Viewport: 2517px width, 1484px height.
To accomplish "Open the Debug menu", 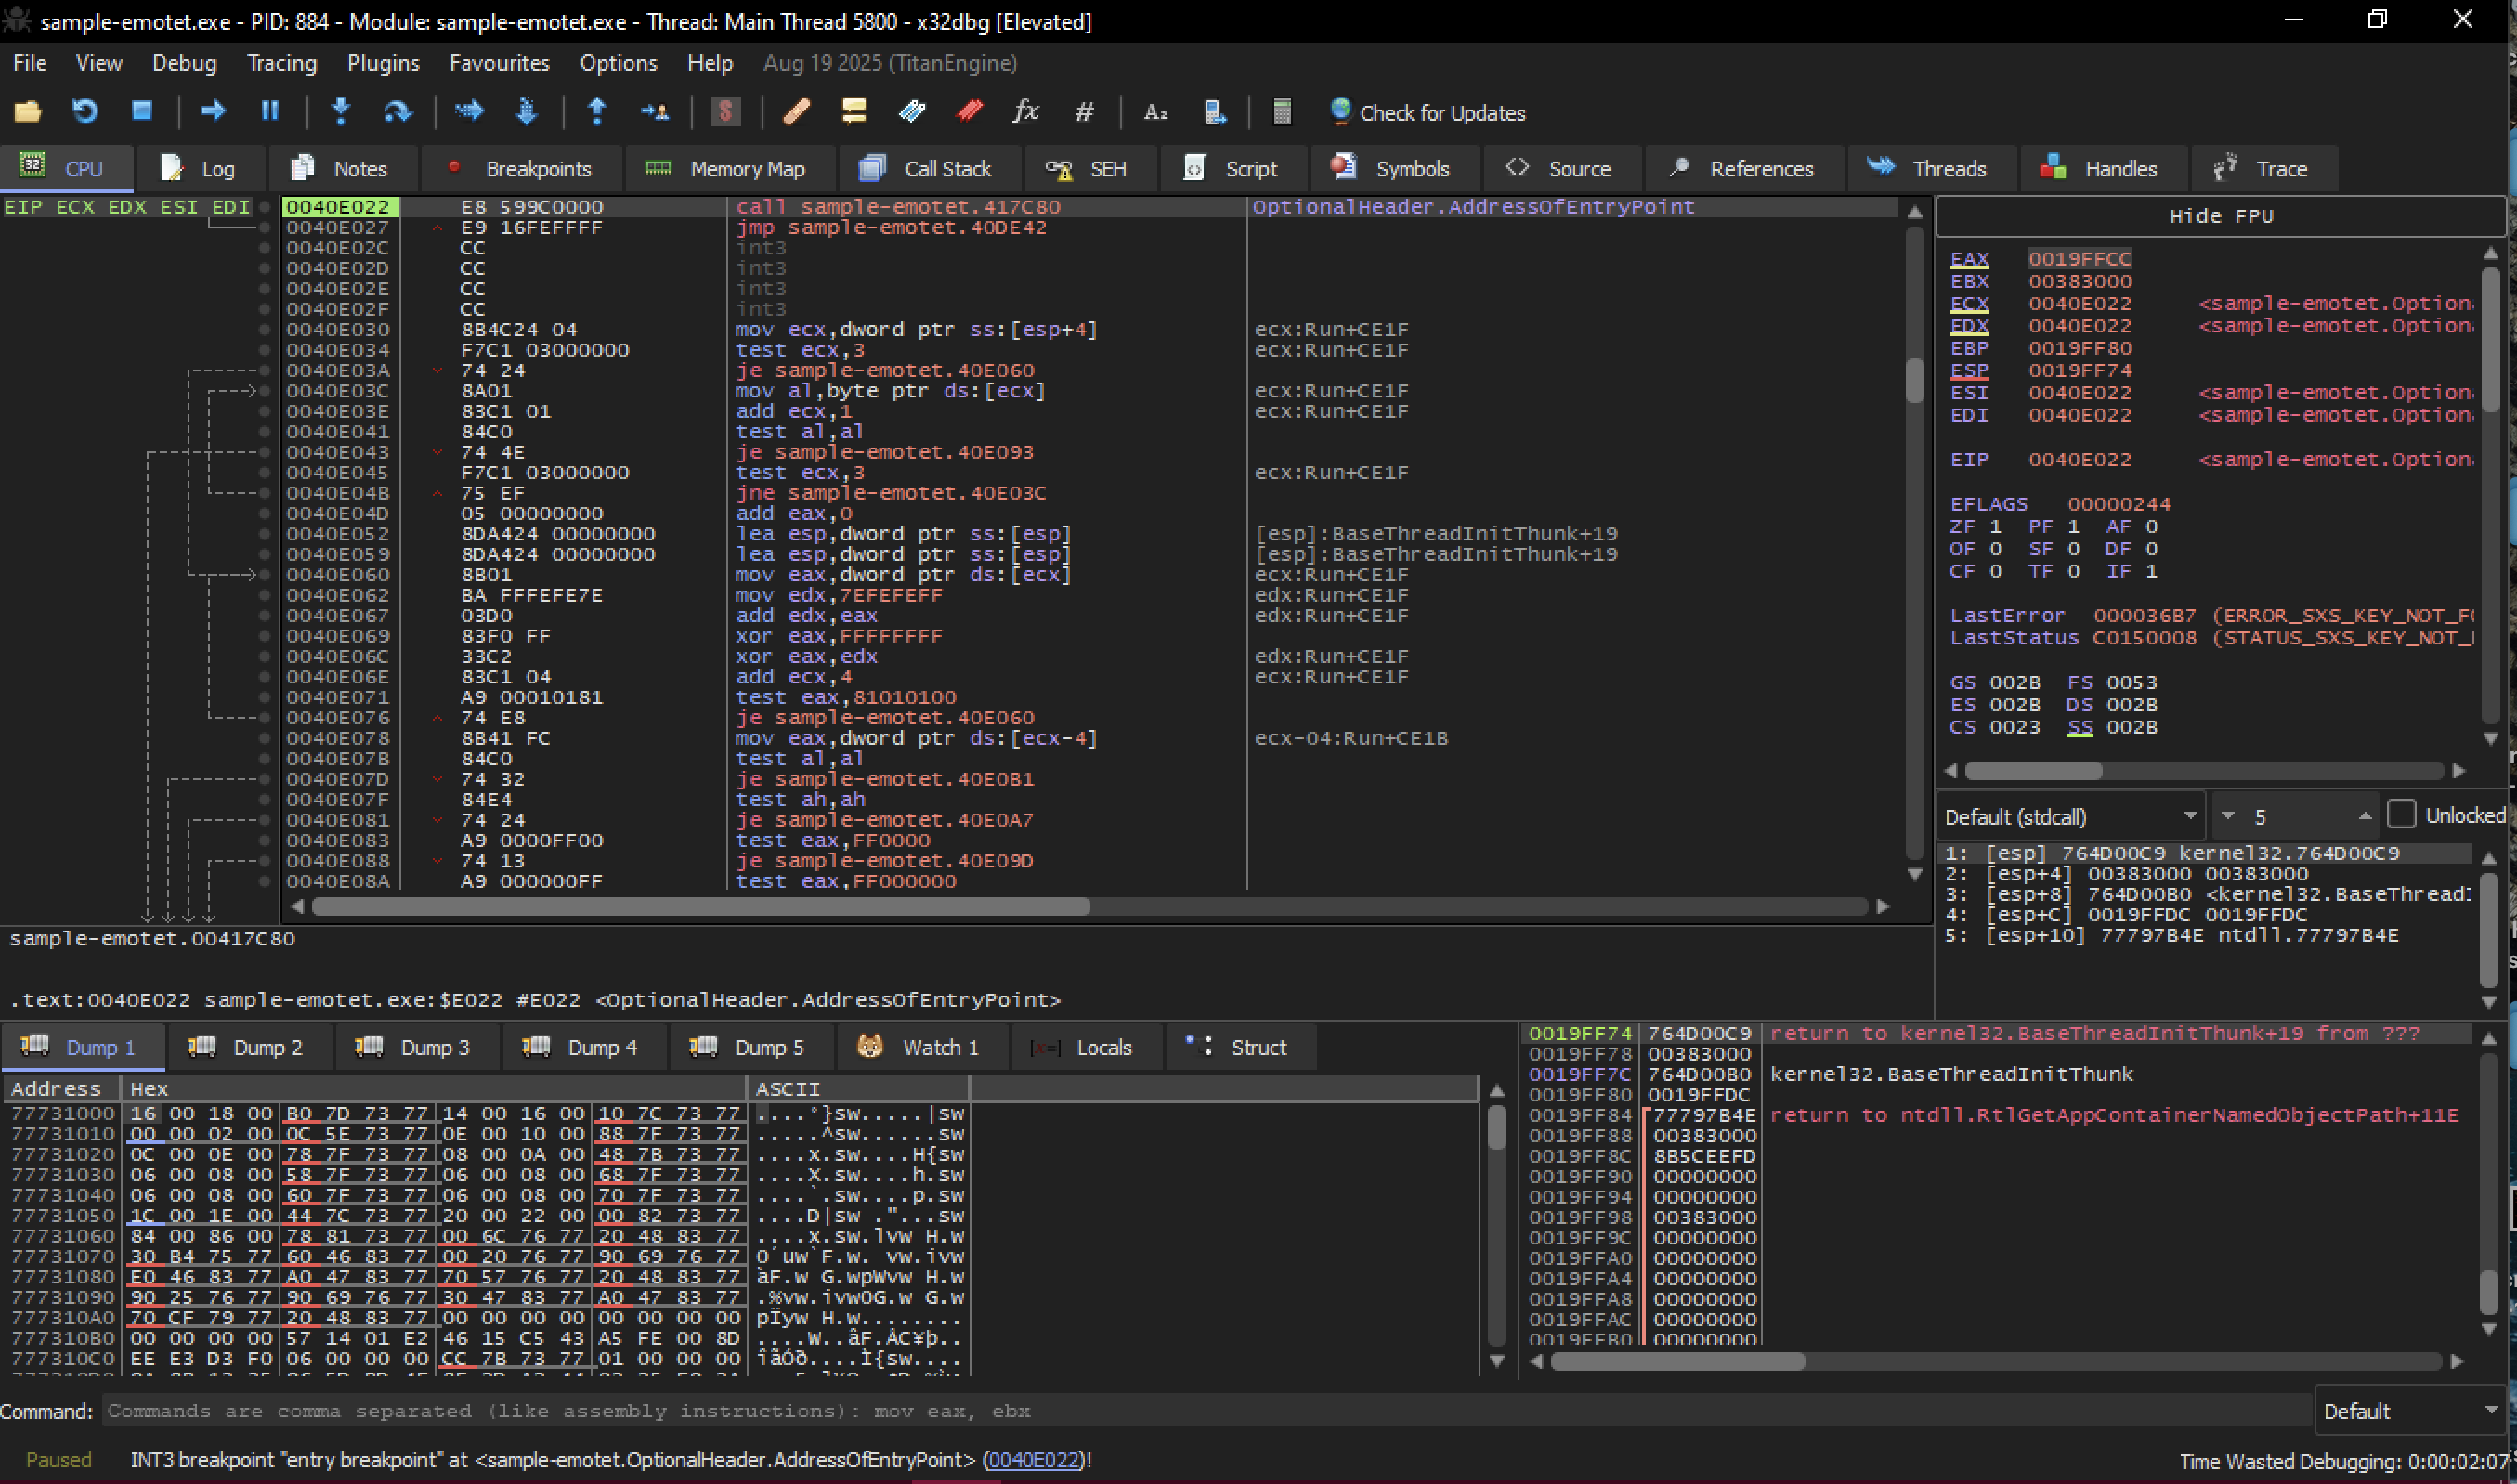I will (184, 63).
